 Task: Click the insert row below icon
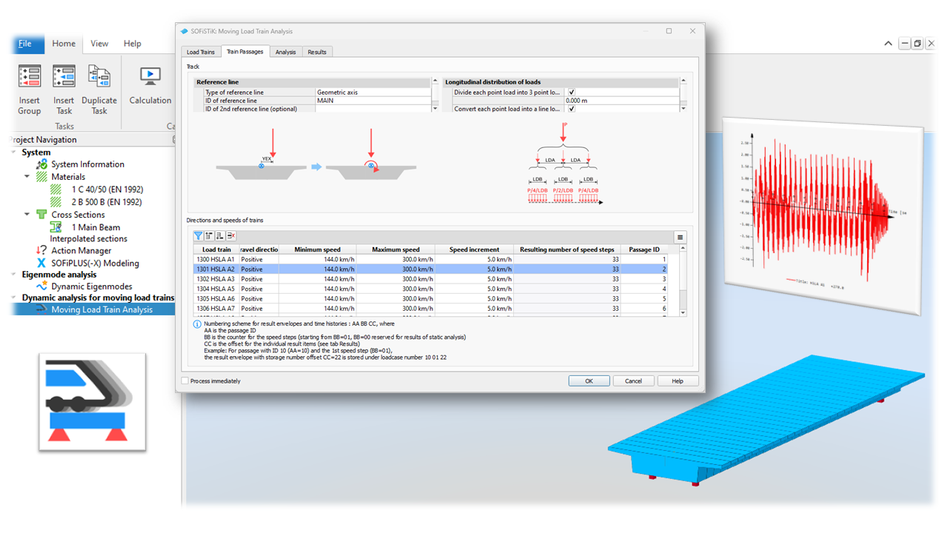pos(219,236)
